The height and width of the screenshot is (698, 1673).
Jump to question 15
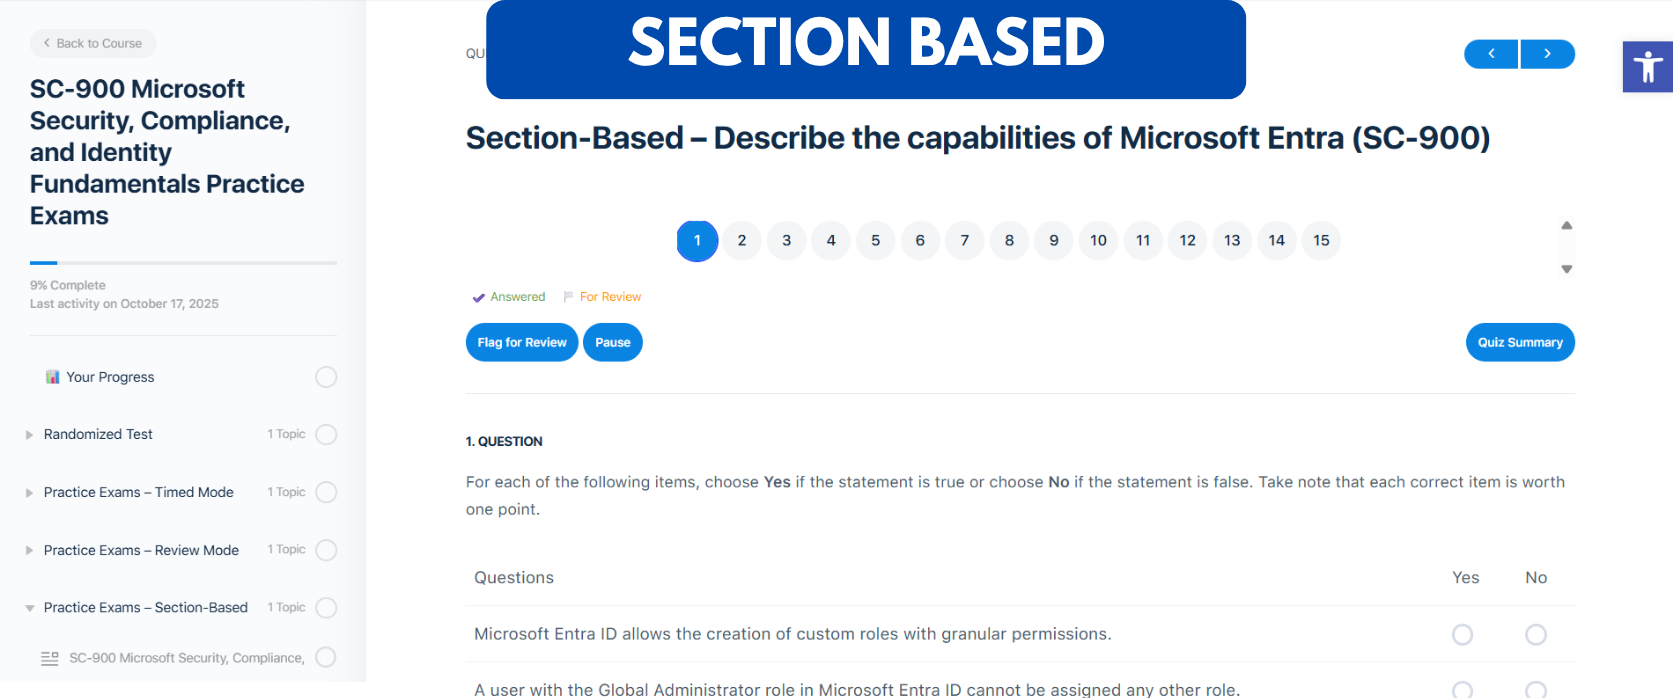pyautogui.click(x=1321, y=241)
